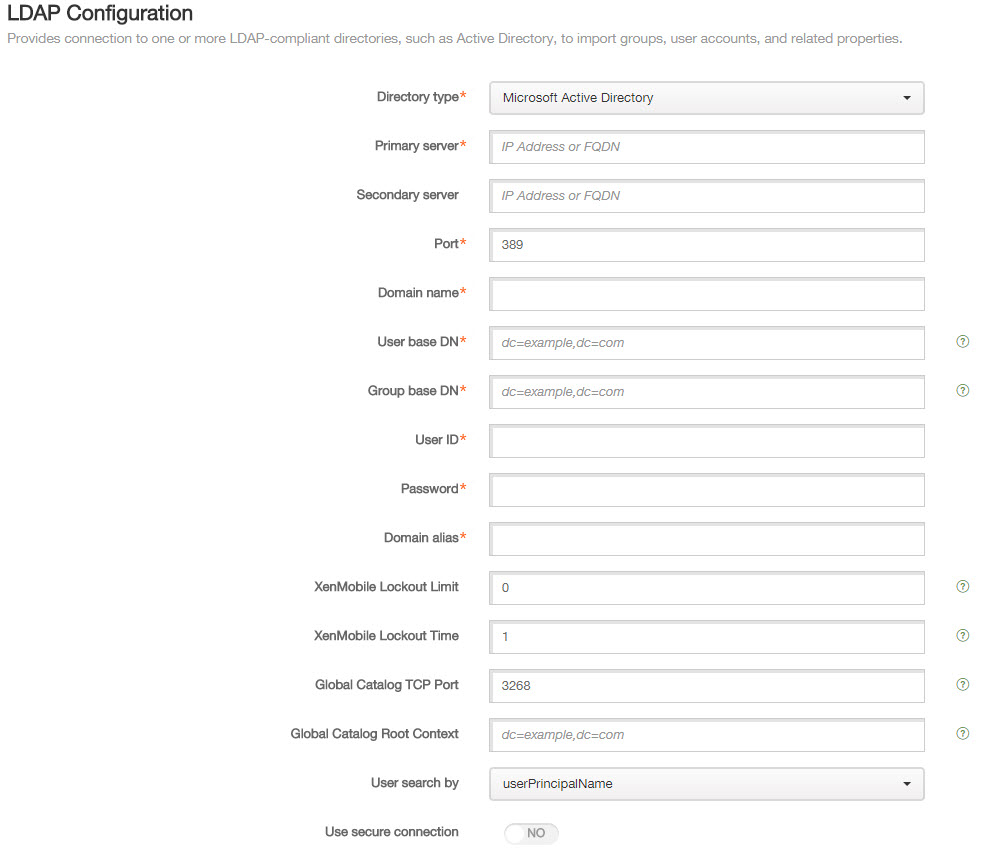Click the Port field showing 389
Screen dimensions: 984x849
(x=707, y=245)
